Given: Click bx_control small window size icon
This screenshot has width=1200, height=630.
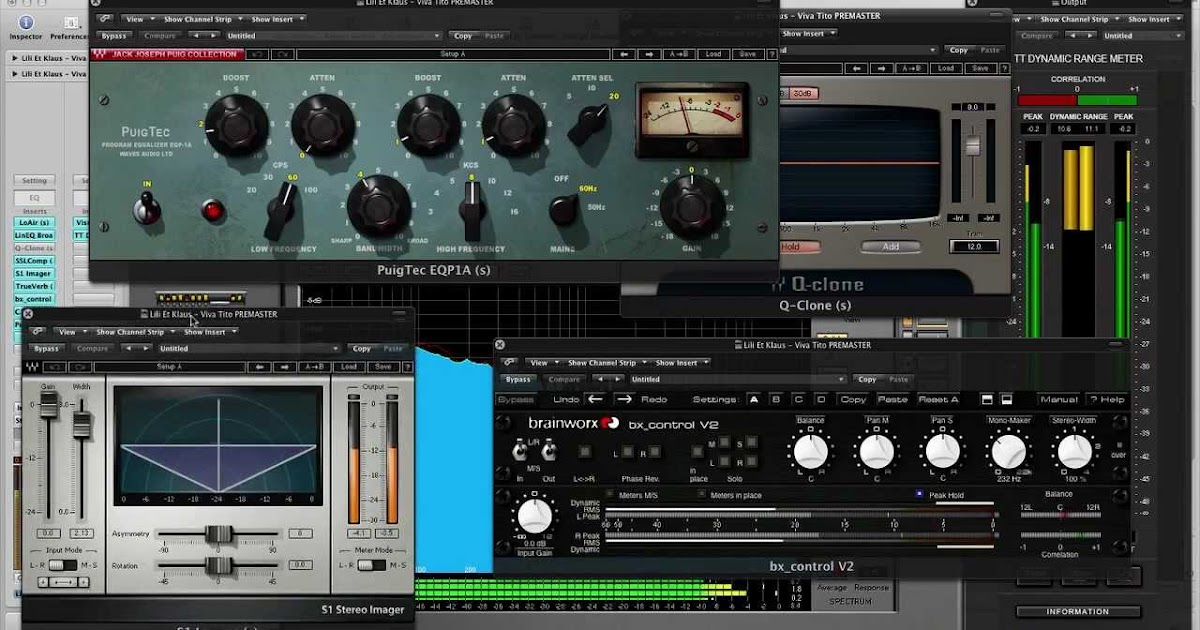Looking at the screenshot, I should (987, 399).
